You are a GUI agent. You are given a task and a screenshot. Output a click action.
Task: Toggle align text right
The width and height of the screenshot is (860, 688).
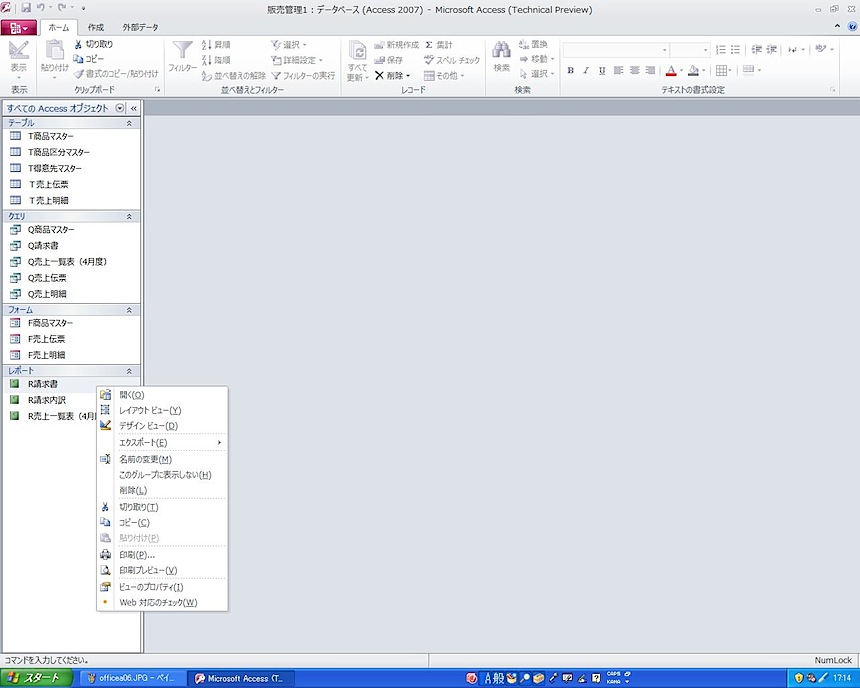650,70
